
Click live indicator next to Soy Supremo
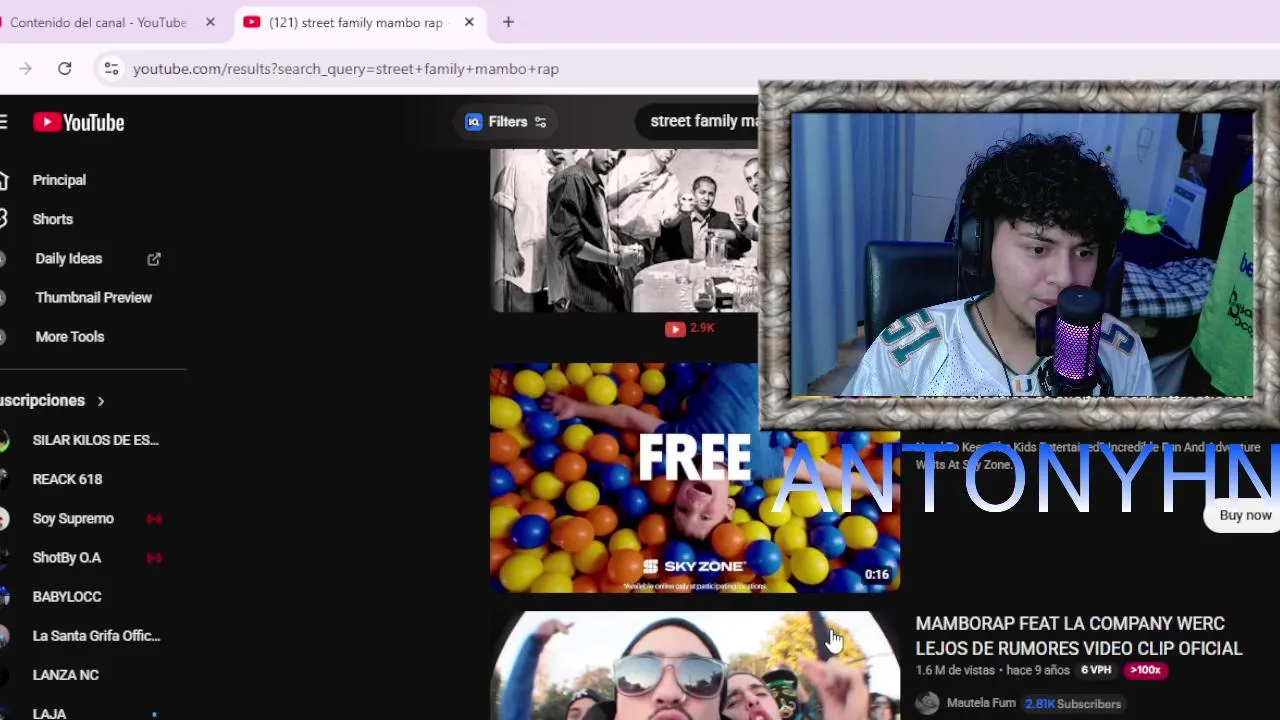coord(154,518)
